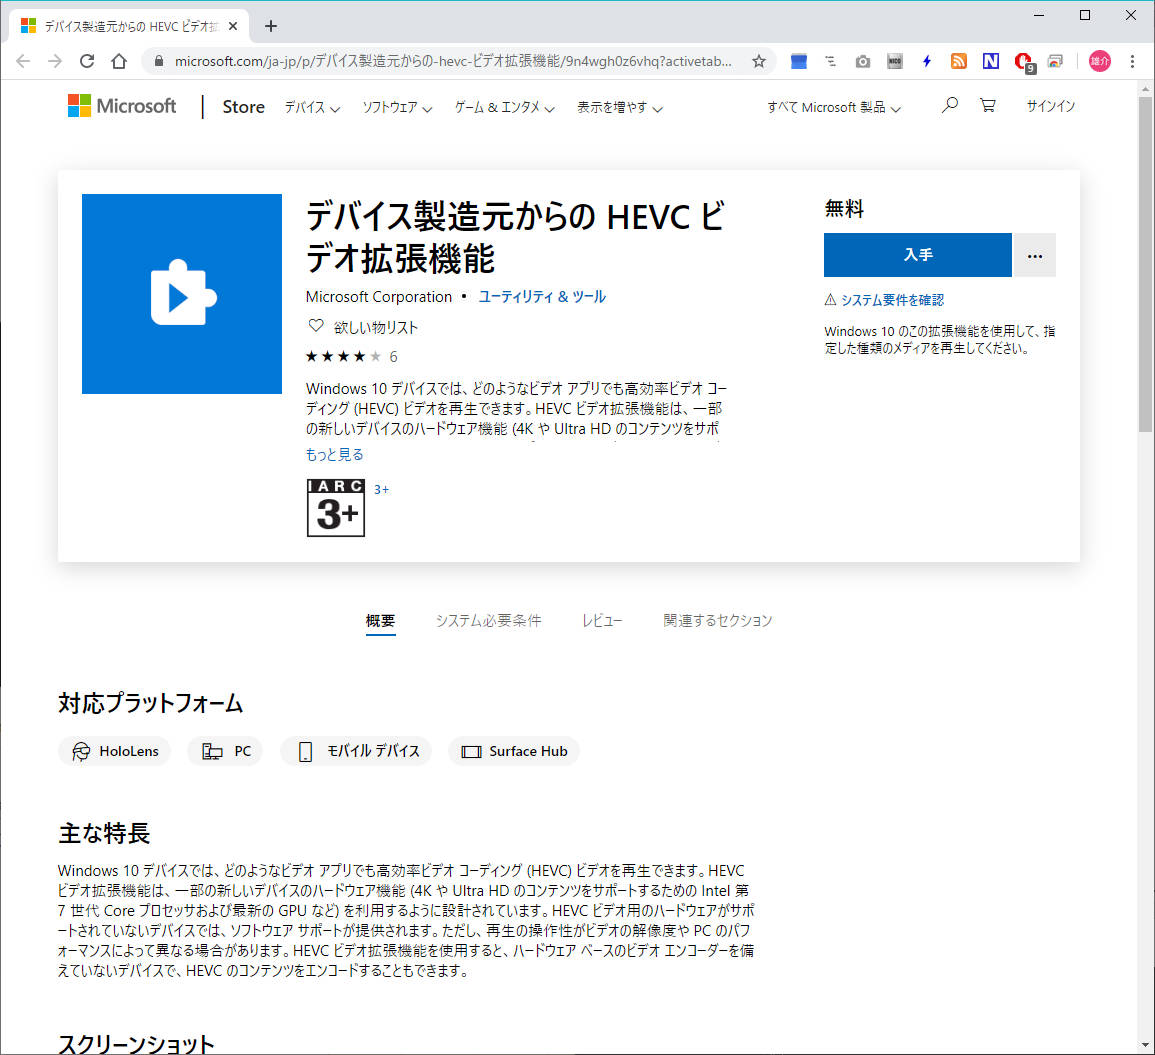Go back using browser back arrow
The height and width of the screenshot is (1055, 1155).
click(23, 61)
